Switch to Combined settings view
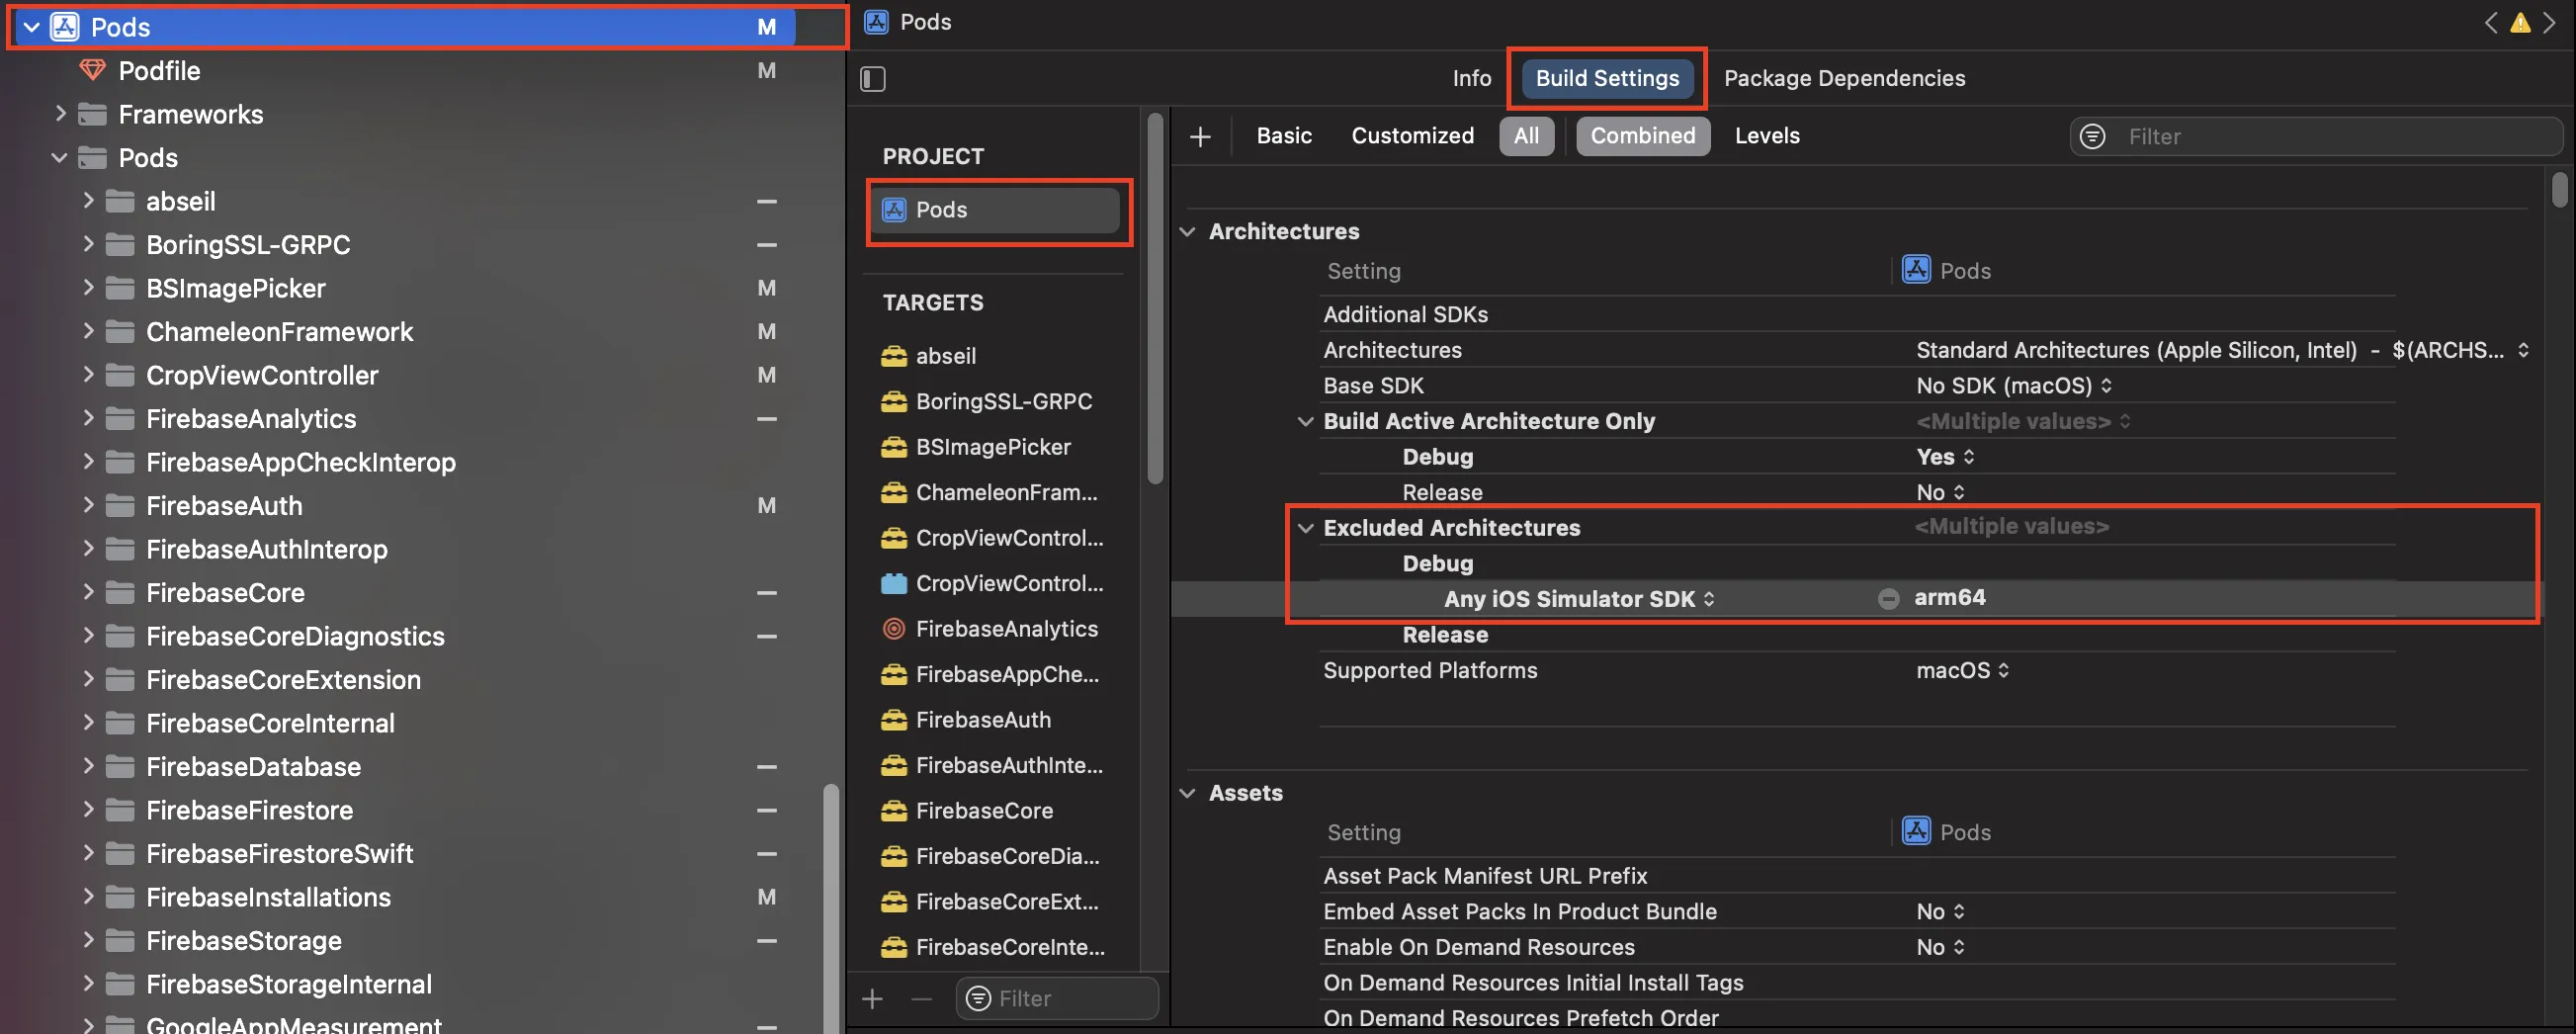Image resolution: width=2576 pixels, height=1034 pixels. coord(1643,136)
